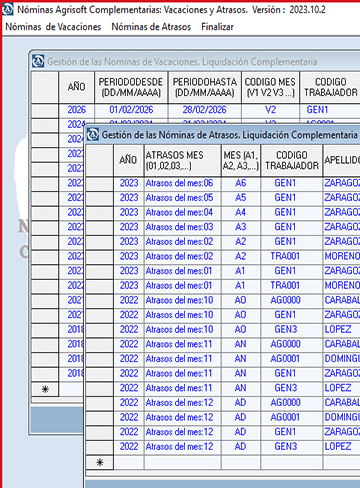Click ATRASOS MES column header
360x488 pixels.
pyautogui.click(x=182, y=160)
